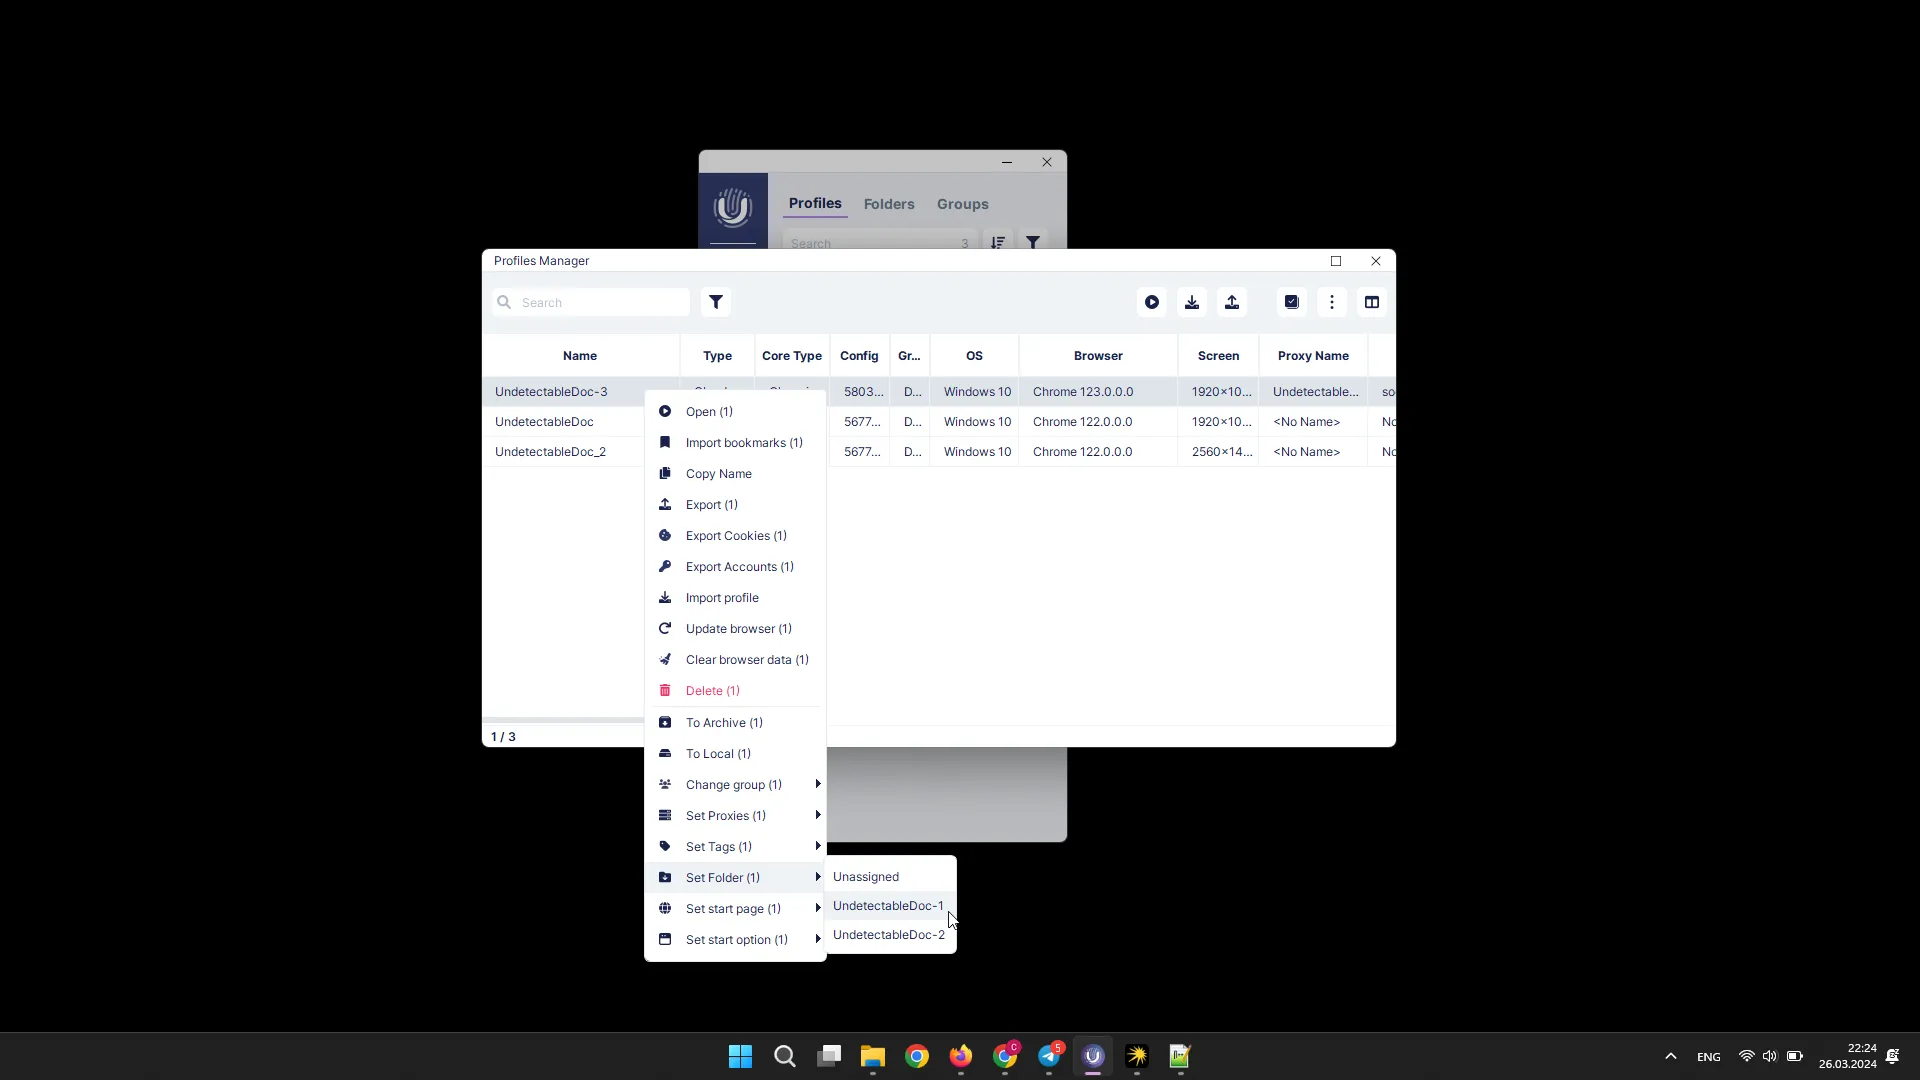This screenshot has height=1080, width=1920.
Task: Click the select-all checkmark toolbar icon
Action: [1292, 302]
